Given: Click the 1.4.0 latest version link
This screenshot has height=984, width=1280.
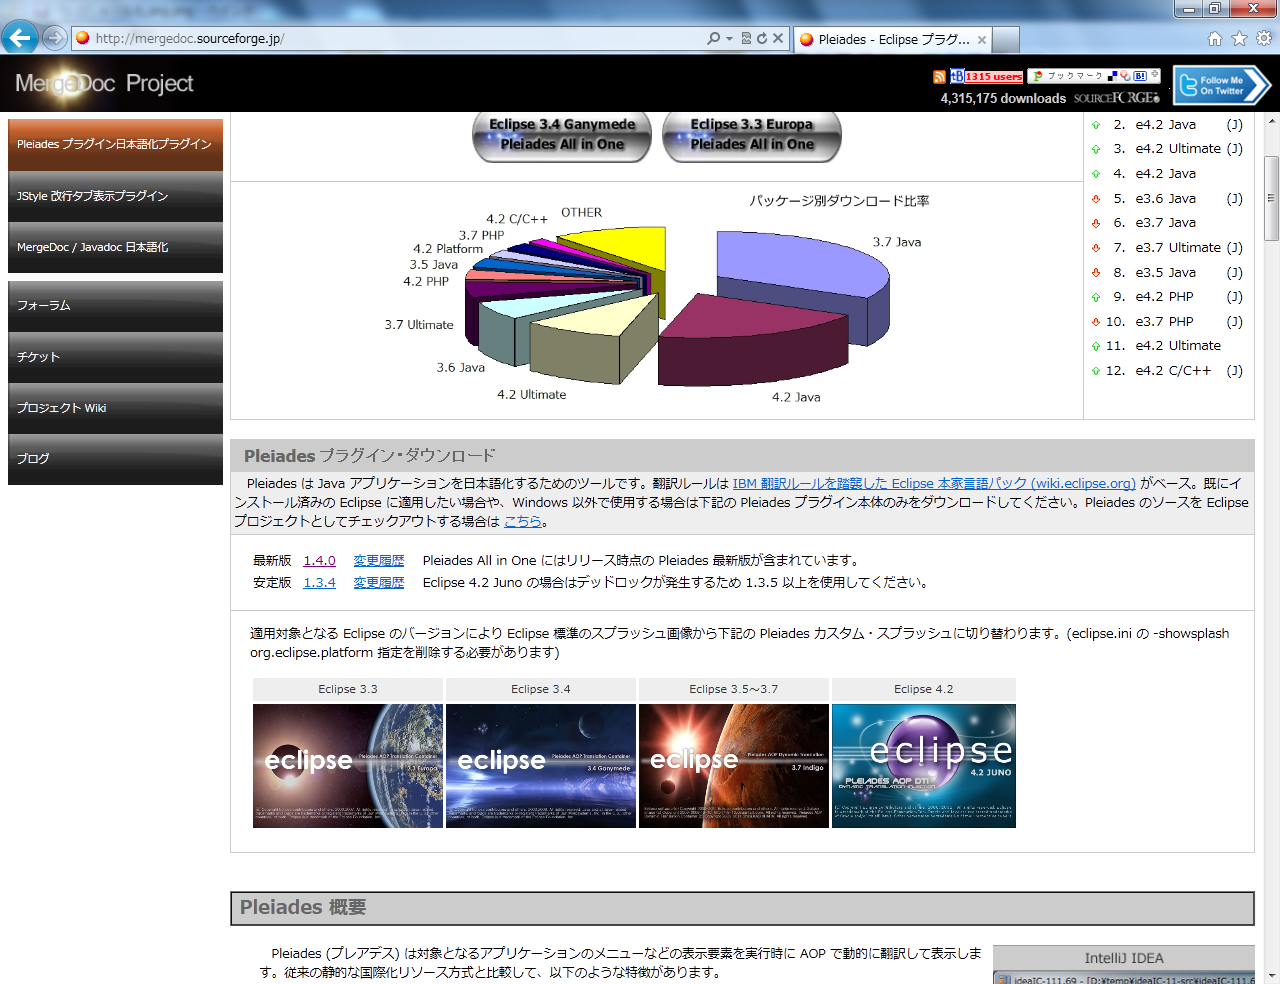Looking at the screenshot, I should tap(319, 561).
